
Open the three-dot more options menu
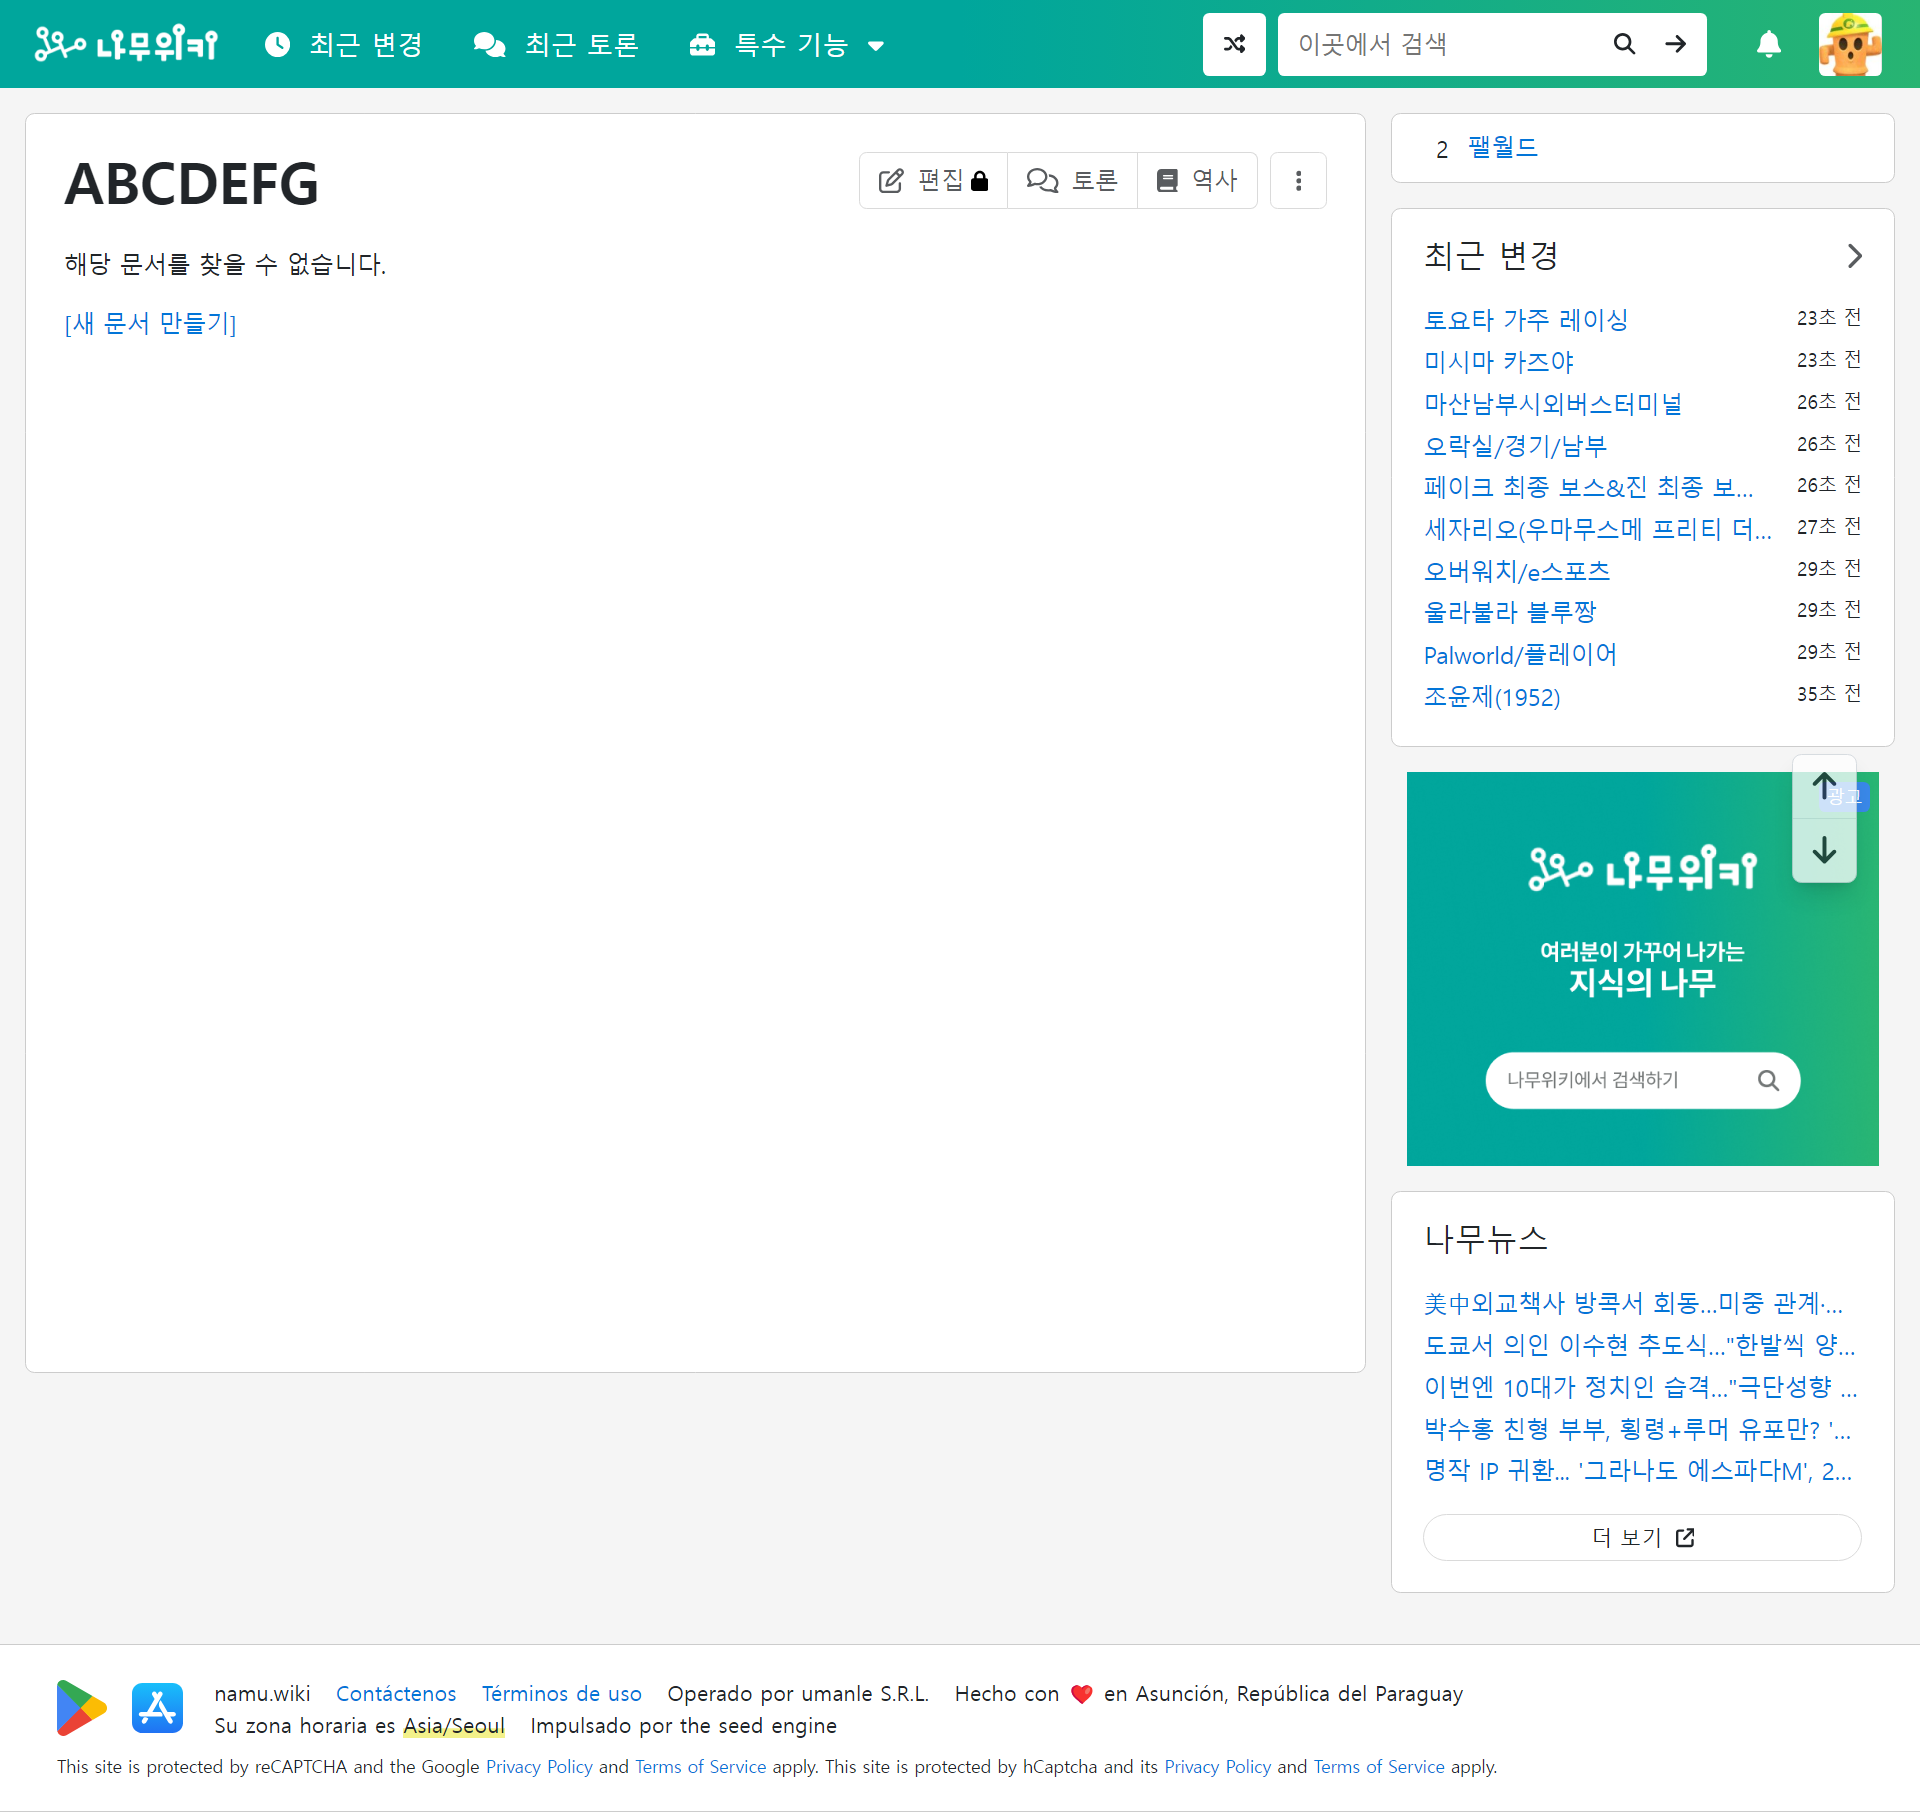click(x=1297, y=180)
